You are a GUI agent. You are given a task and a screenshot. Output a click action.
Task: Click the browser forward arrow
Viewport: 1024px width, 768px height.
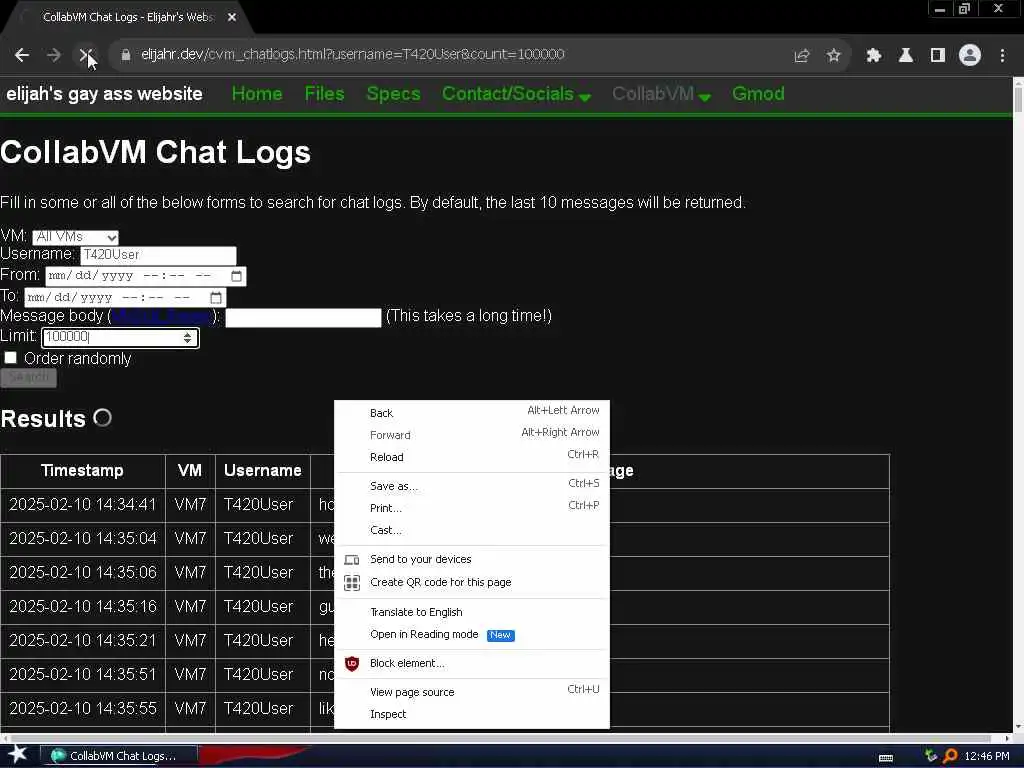pyautogui.click(x=54, y=55)
